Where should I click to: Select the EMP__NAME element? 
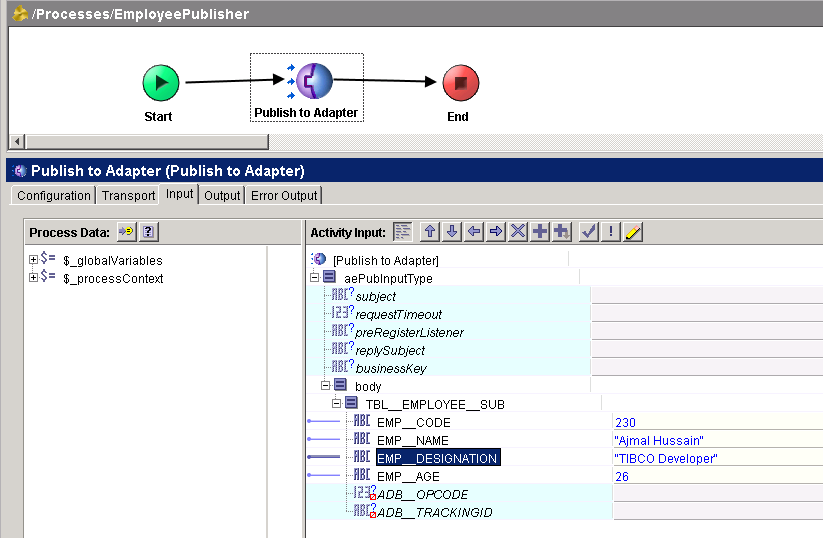click(413, 440)
